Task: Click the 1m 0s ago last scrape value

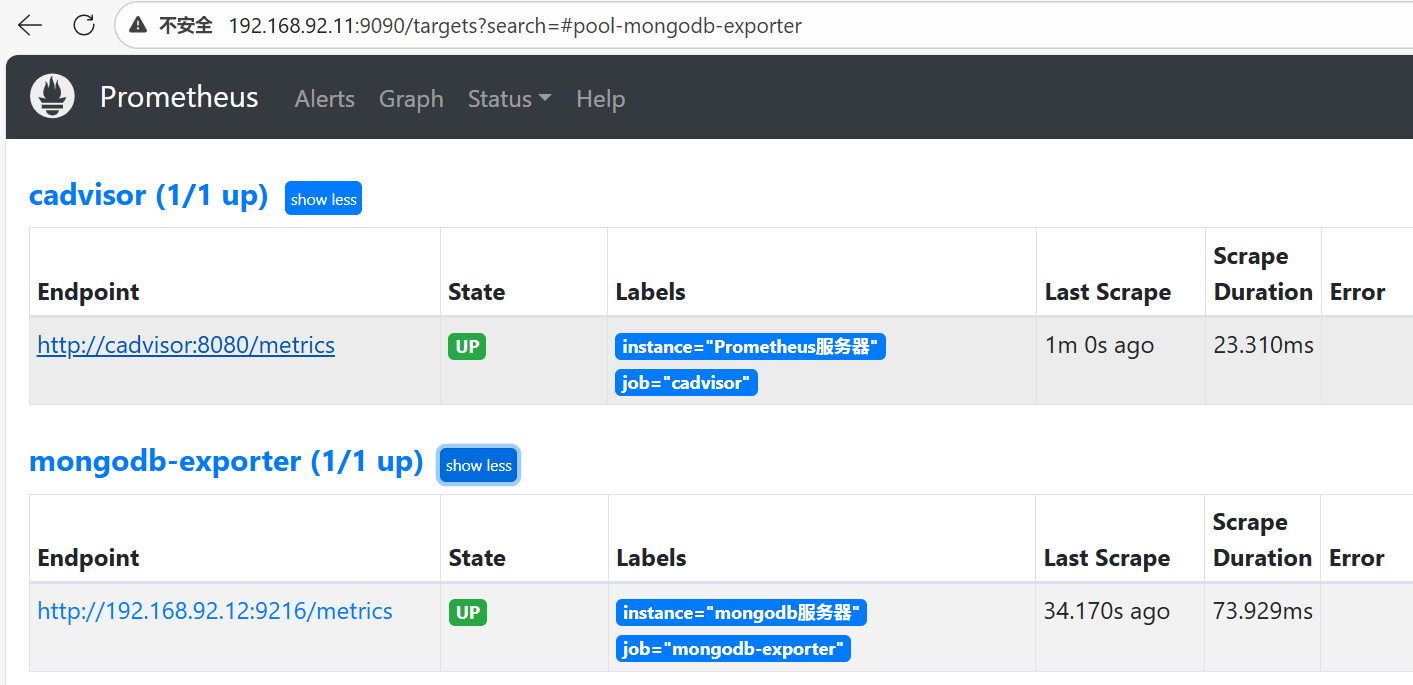Action: tap(1099, 345)
